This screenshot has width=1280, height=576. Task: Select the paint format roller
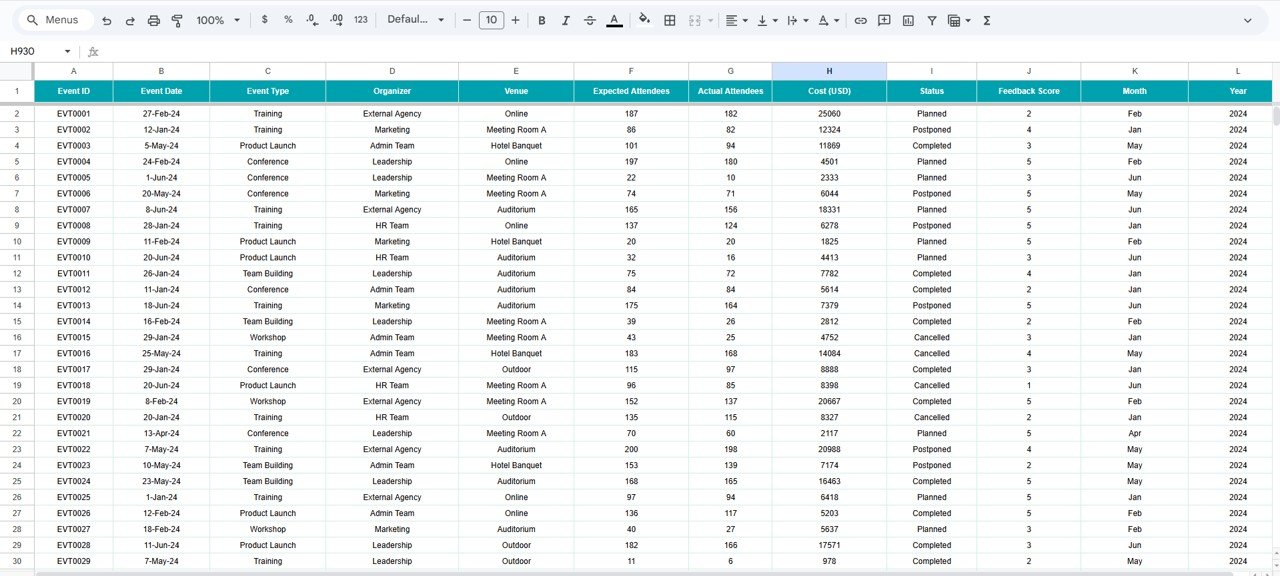pyautogui.click(x=177, y=20)
